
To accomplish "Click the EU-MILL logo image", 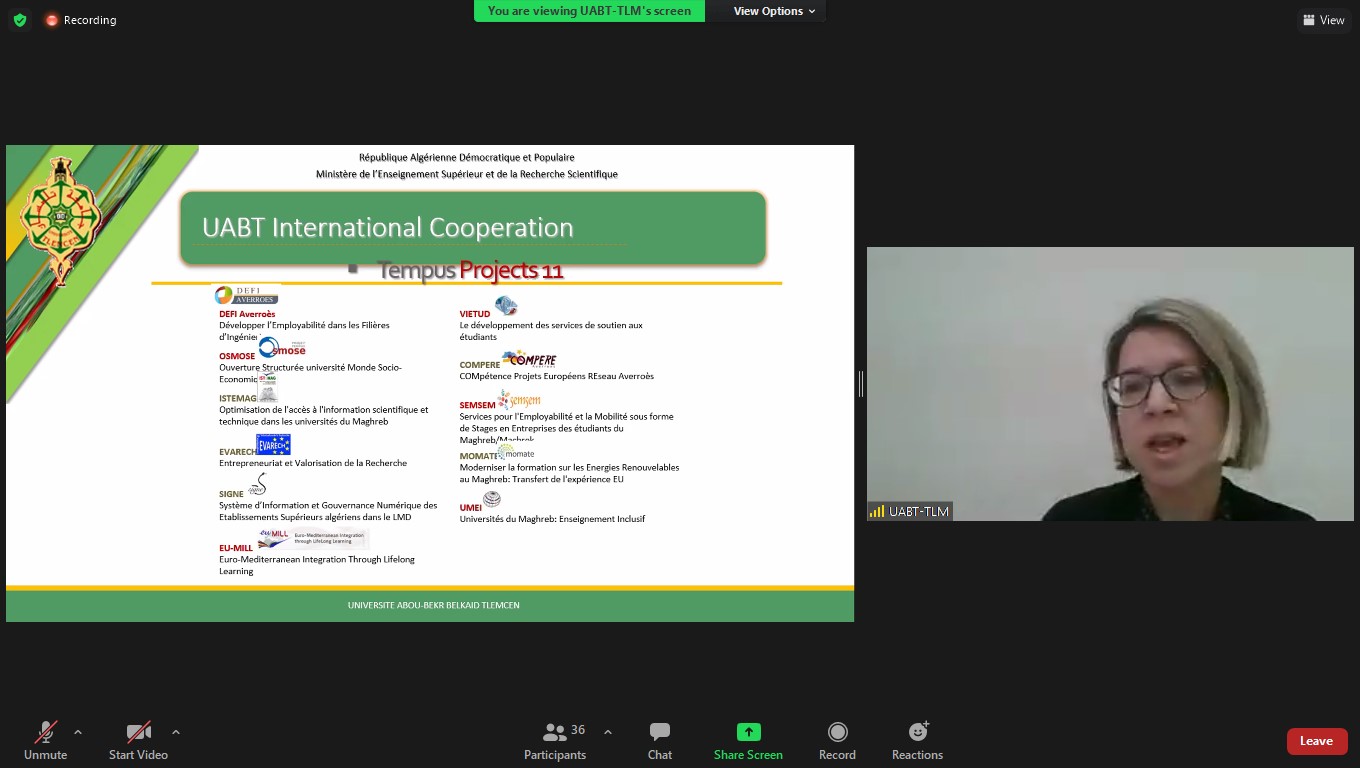I will (x=313, y=538).
